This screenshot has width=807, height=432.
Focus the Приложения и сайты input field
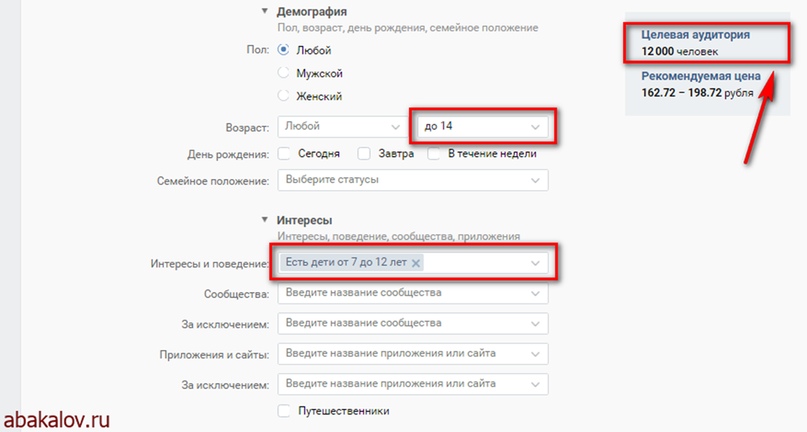(x=413, y=354)
